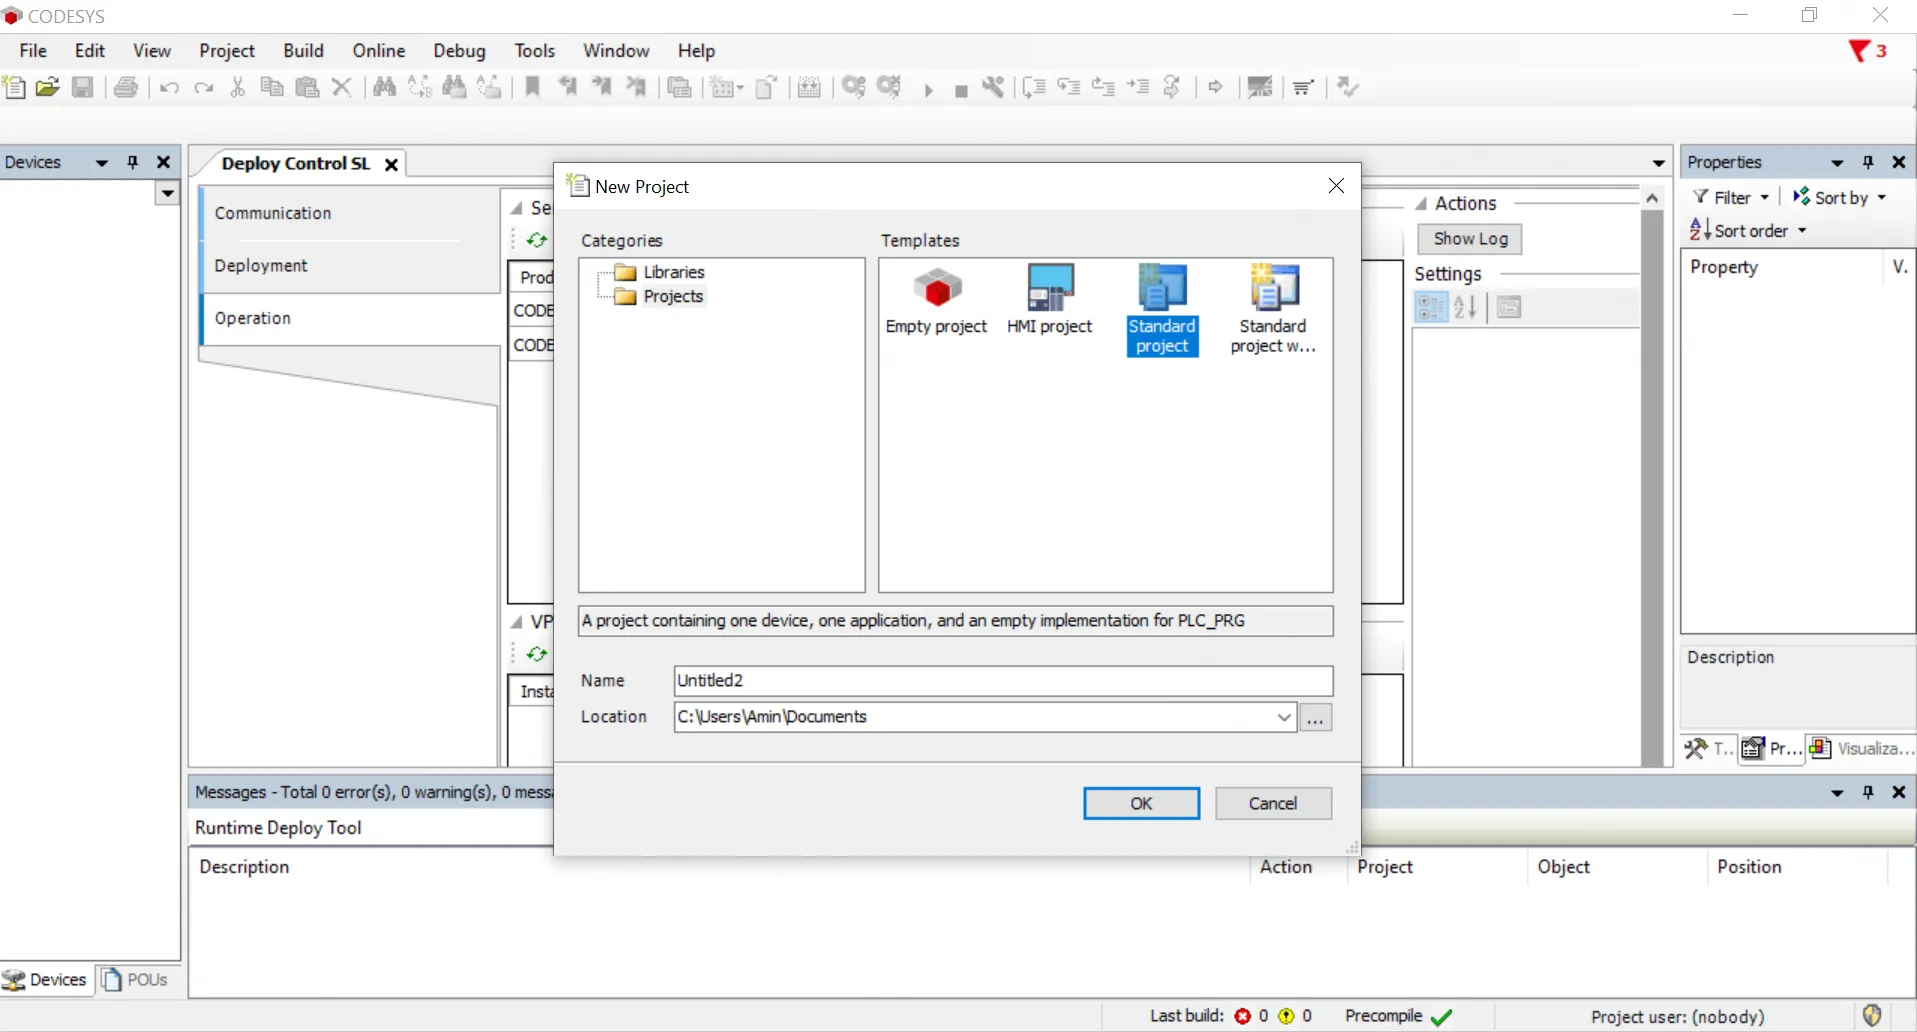Screen dimensions: 1917x1032
Task: Open the Filter dropdown in Properties
Action: 1732,197
